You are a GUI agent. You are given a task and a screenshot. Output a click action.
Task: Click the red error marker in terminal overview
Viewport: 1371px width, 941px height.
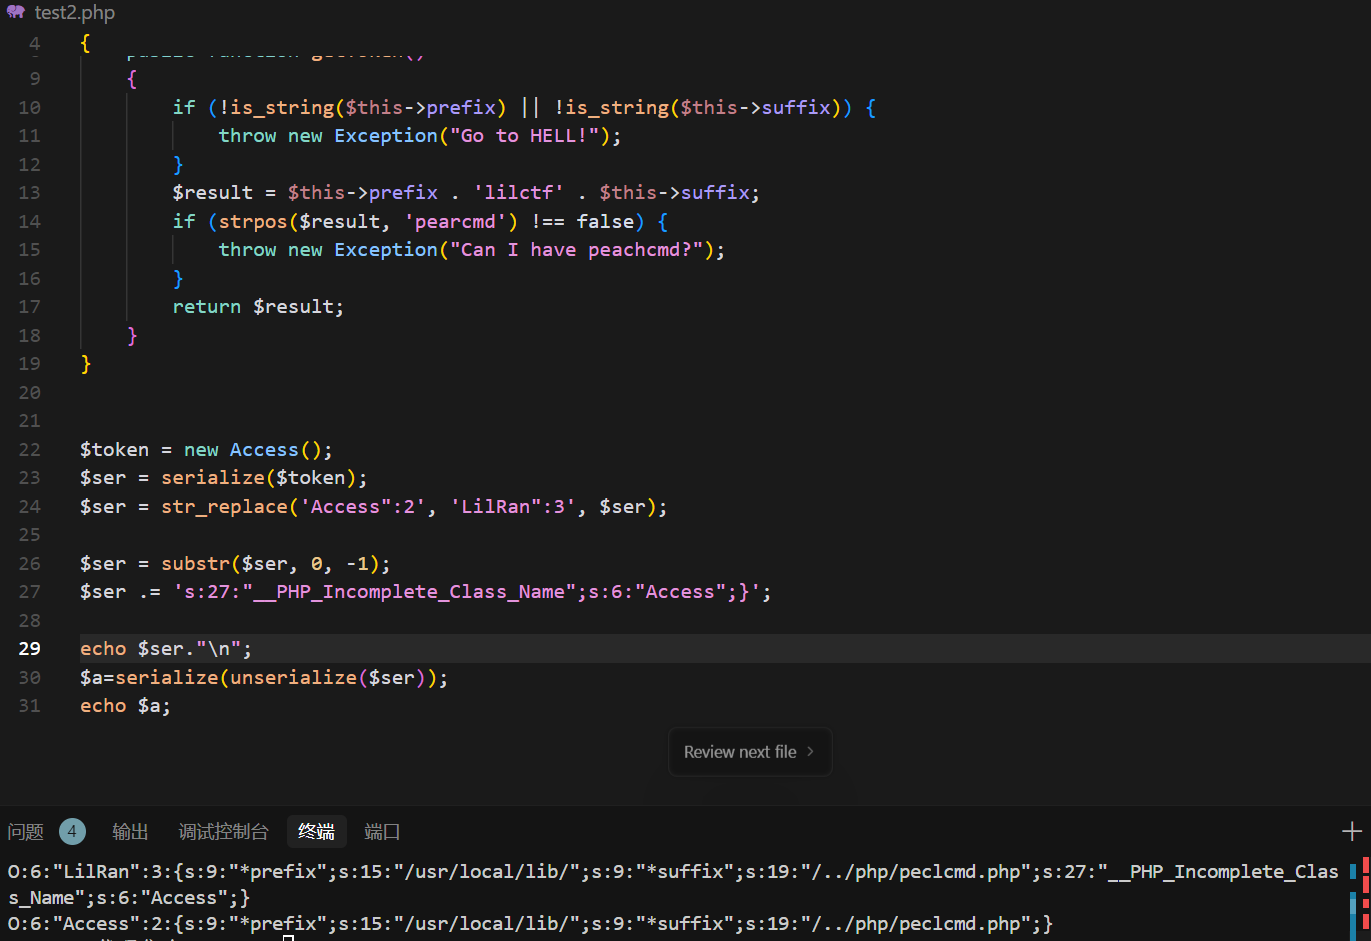pyautogui.click(x=1365, y=866)
